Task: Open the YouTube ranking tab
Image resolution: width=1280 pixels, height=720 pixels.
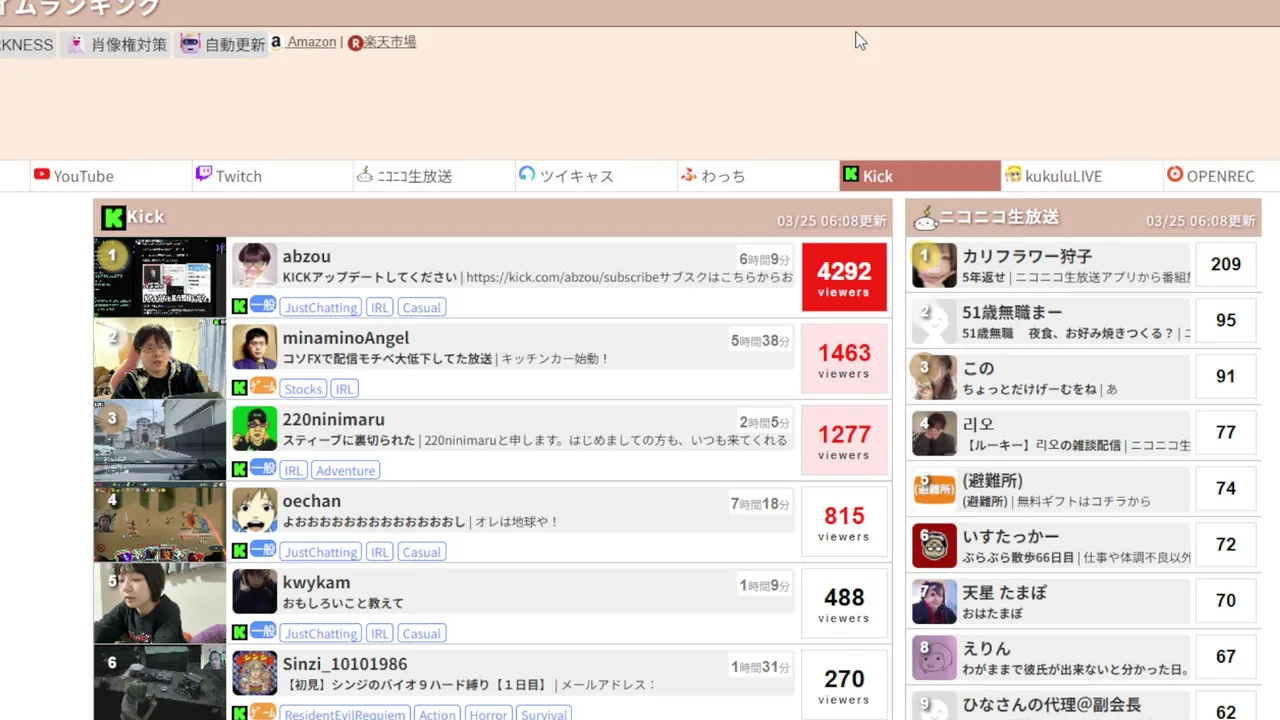Action: pyautogui.click(x=110, y=176)
